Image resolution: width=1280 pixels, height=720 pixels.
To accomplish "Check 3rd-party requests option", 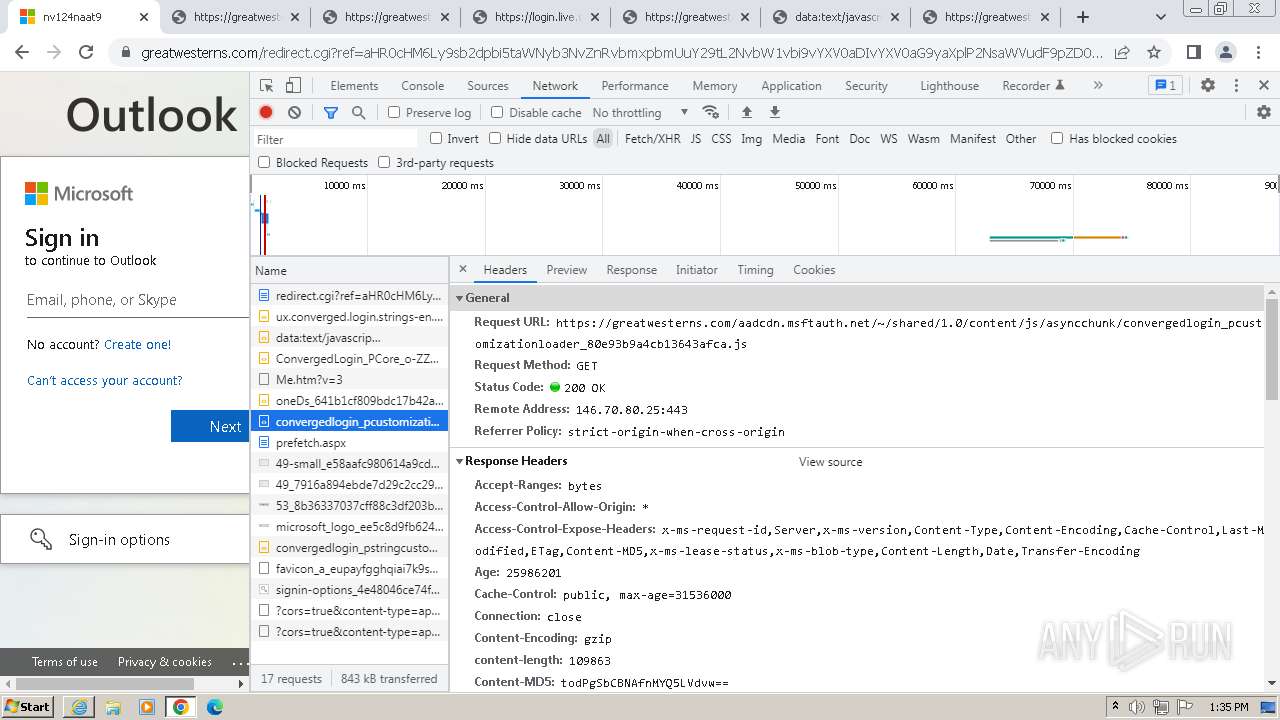I will [384, 162].
